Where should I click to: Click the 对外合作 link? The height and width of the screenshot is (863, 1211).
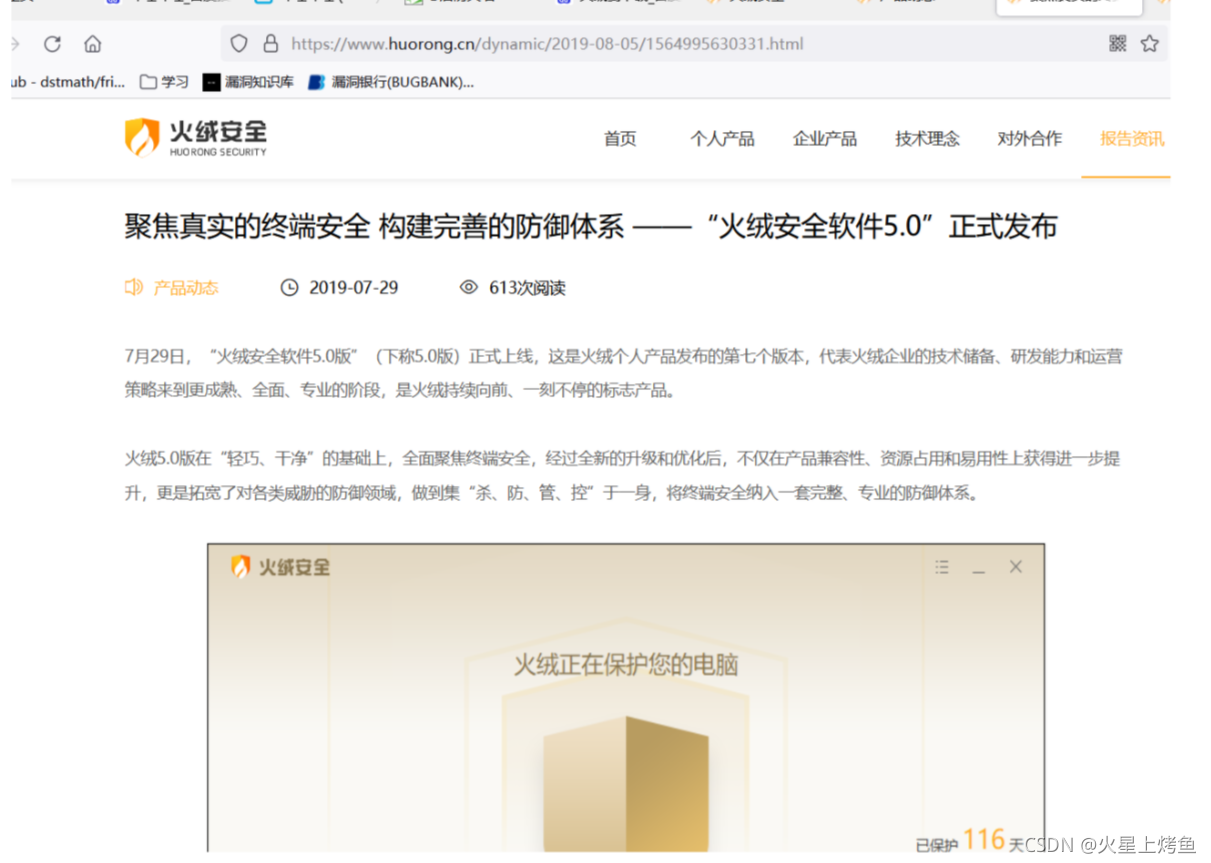(1029, 139)
